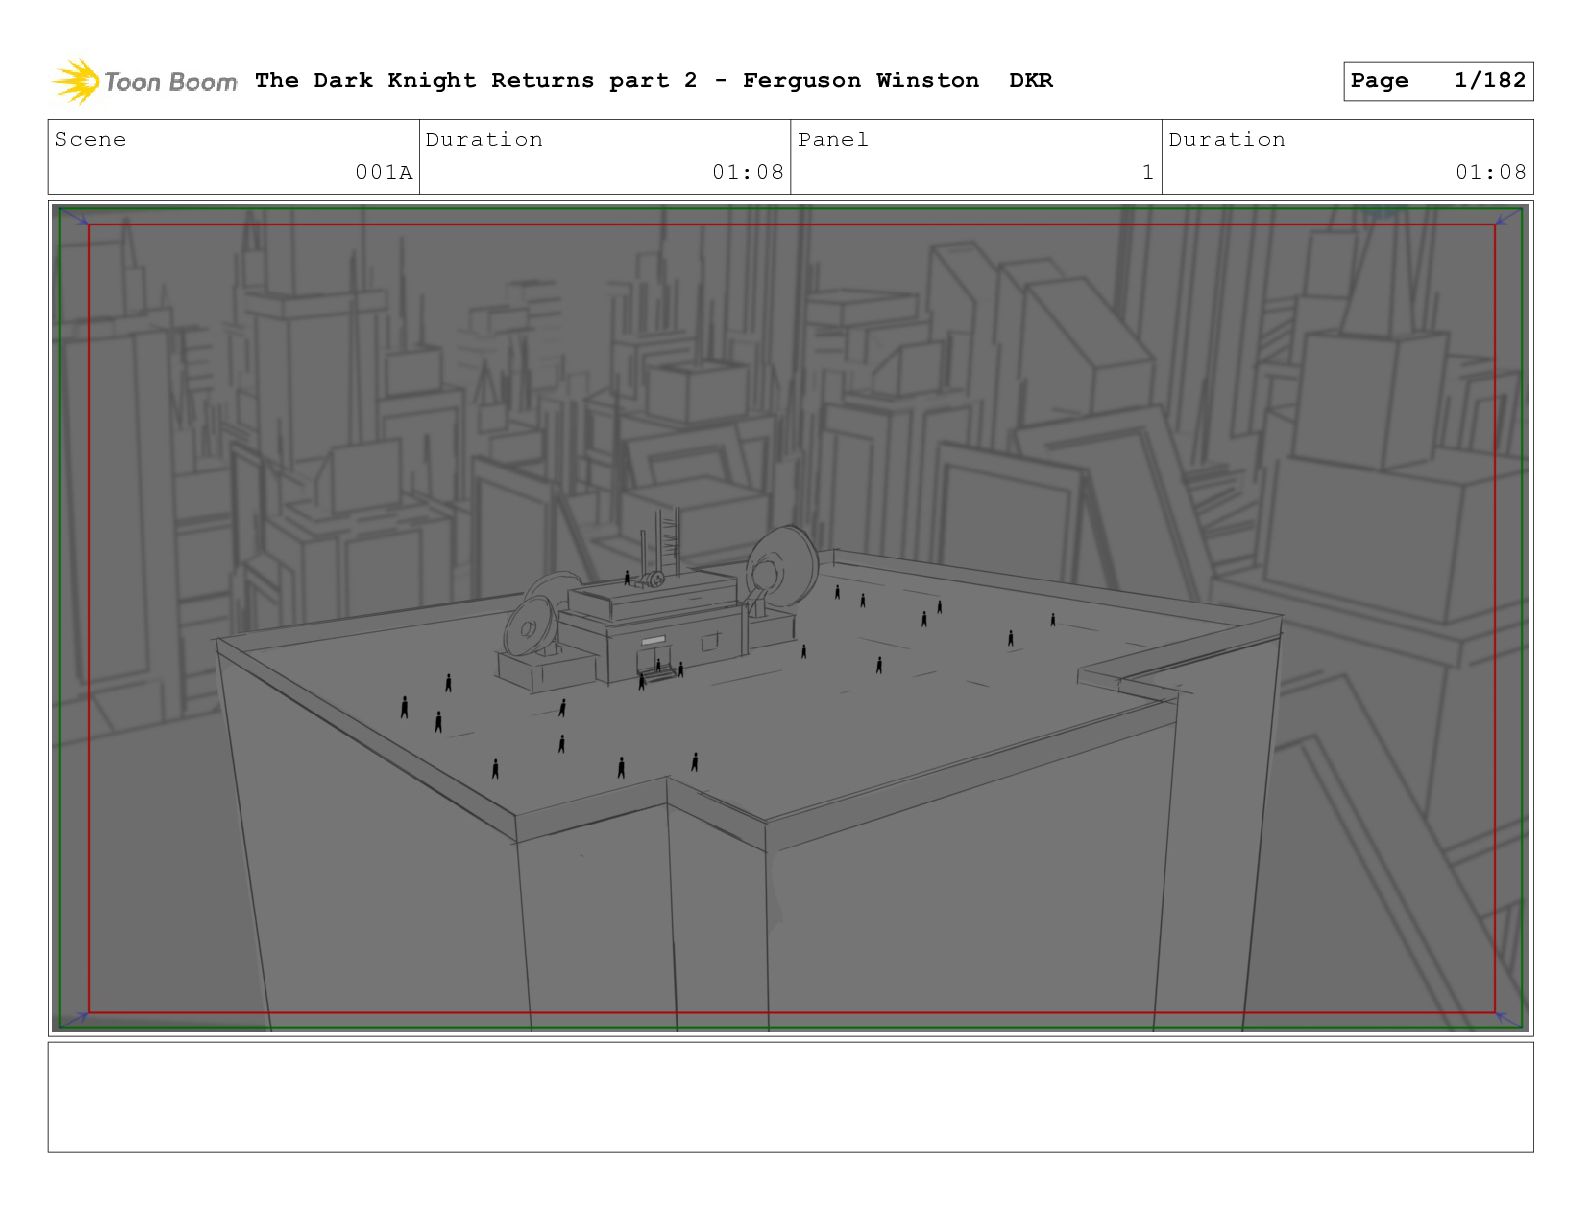Click the empty notes box below panel
1584x1224 pixels.
coord(790,1097)
